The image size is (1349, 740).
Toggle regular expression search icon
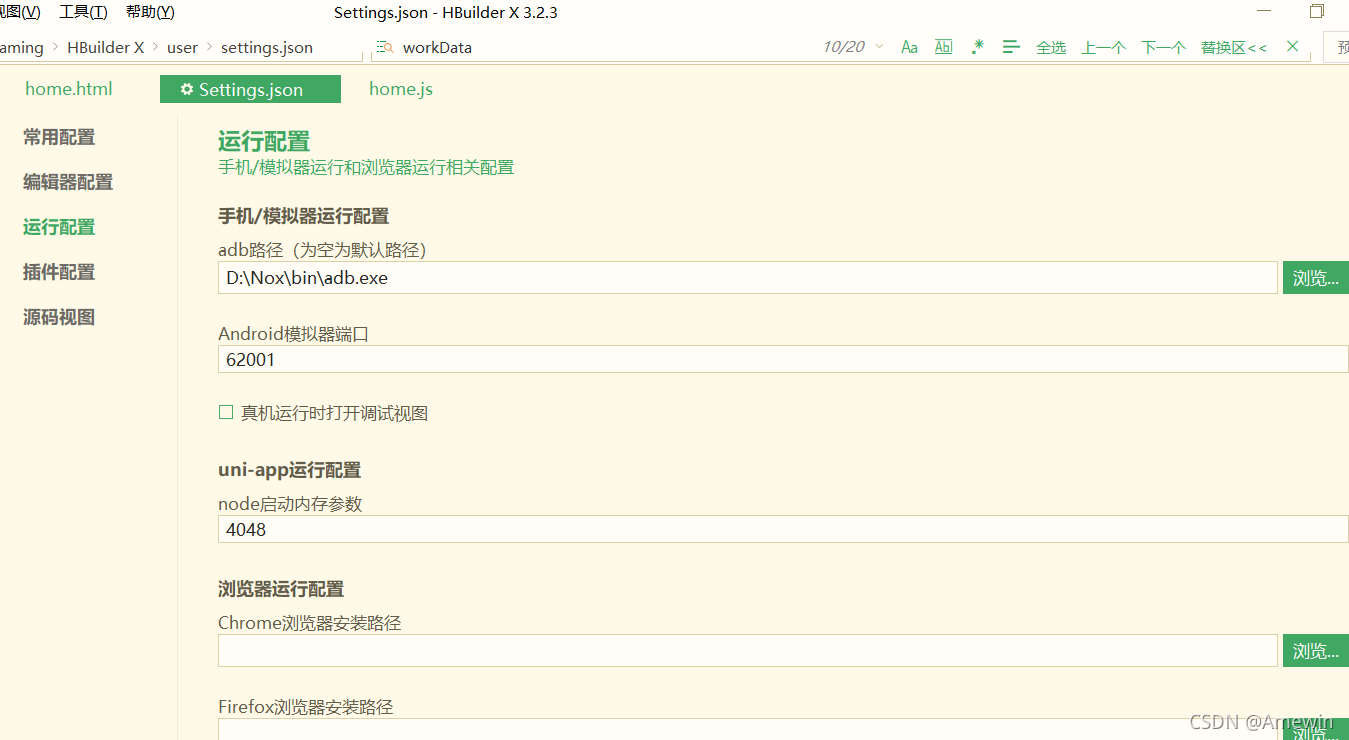point(978,47)
